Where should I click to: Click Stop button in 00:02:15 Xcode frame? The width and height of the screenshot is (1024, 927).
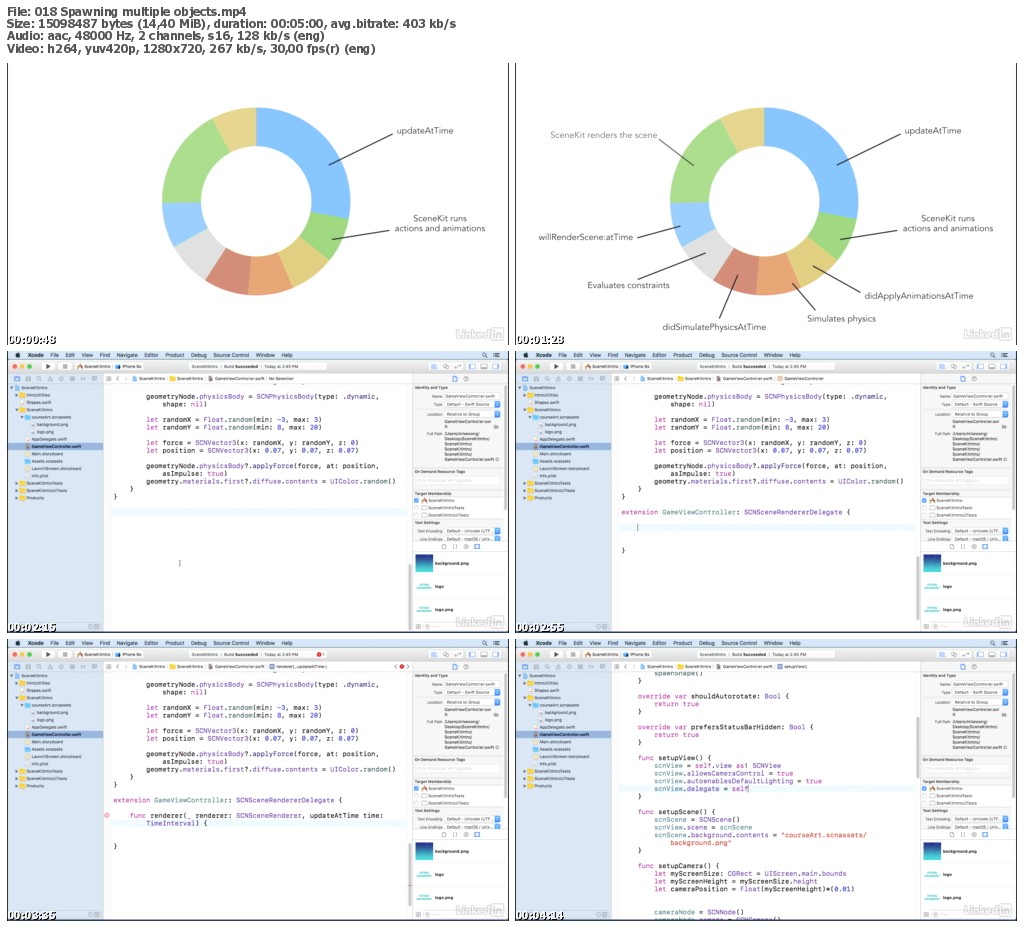pyautogui.click(x=65, y=366)
